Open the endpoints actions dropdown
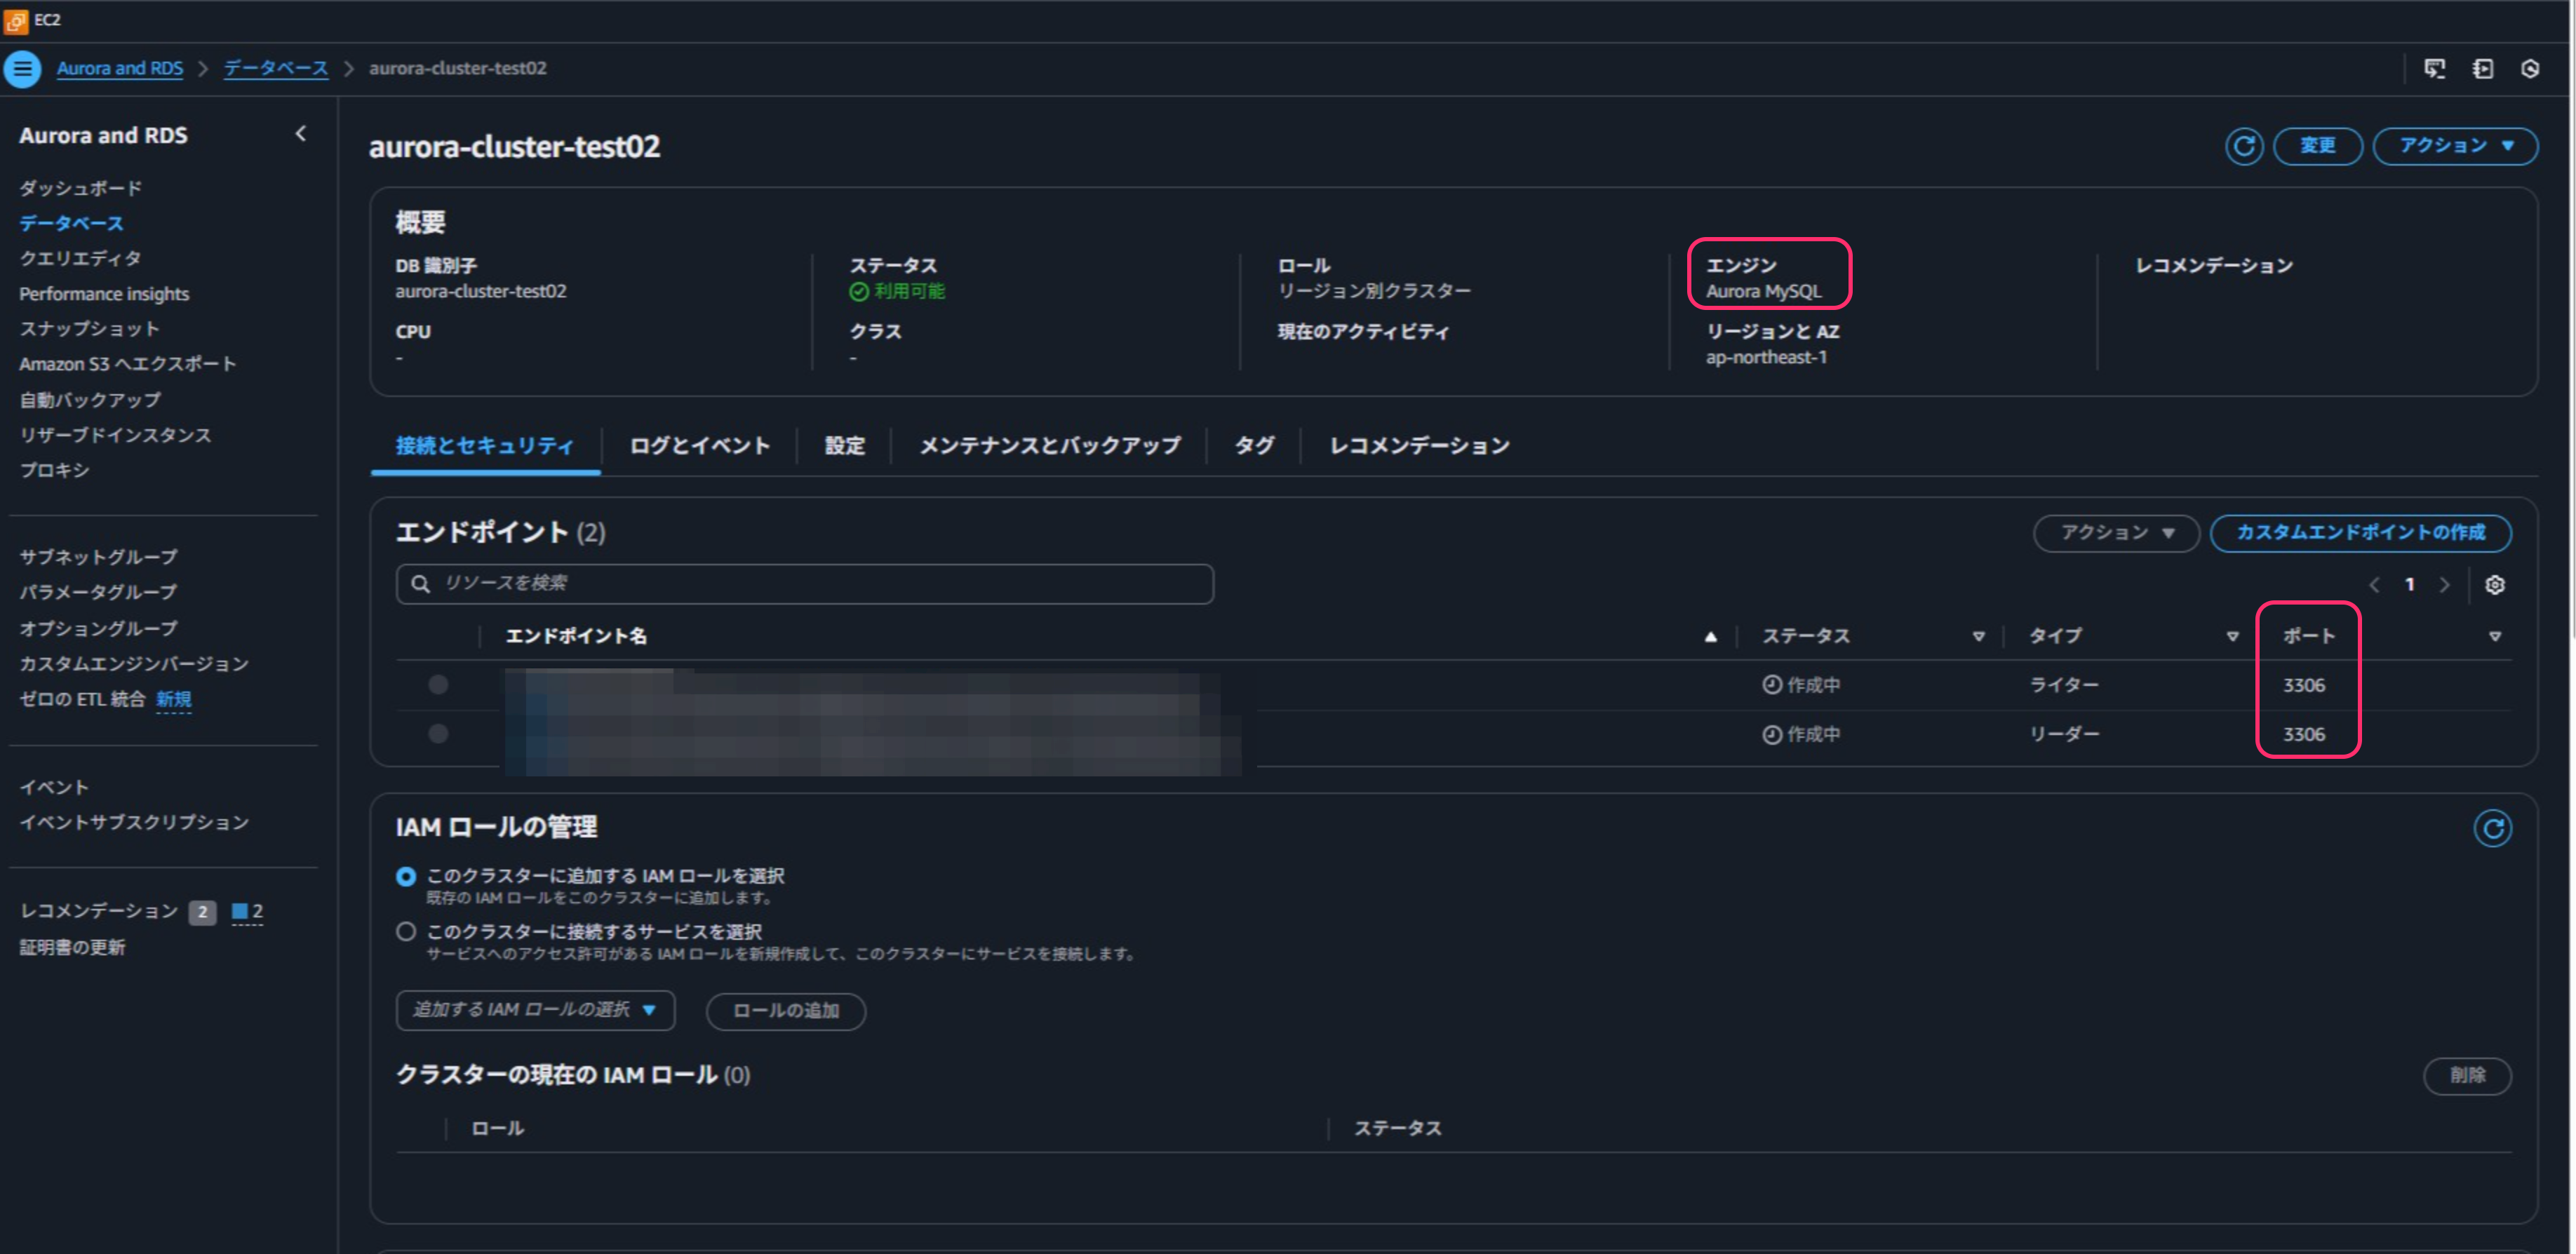2576x1254 pixels. click(2116, 533)
